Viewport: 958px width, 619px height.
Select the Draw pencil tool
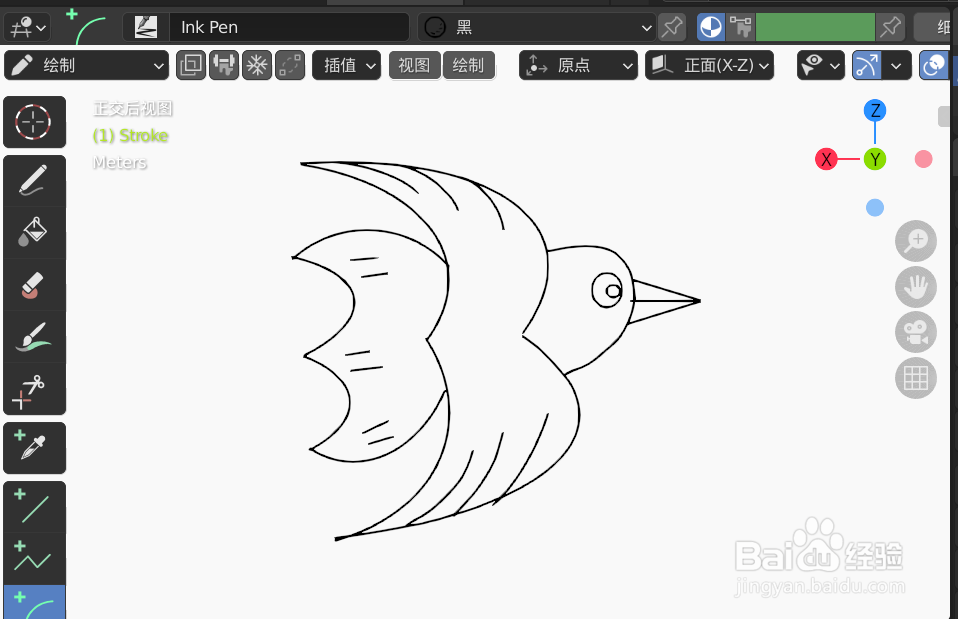(34, 180)
